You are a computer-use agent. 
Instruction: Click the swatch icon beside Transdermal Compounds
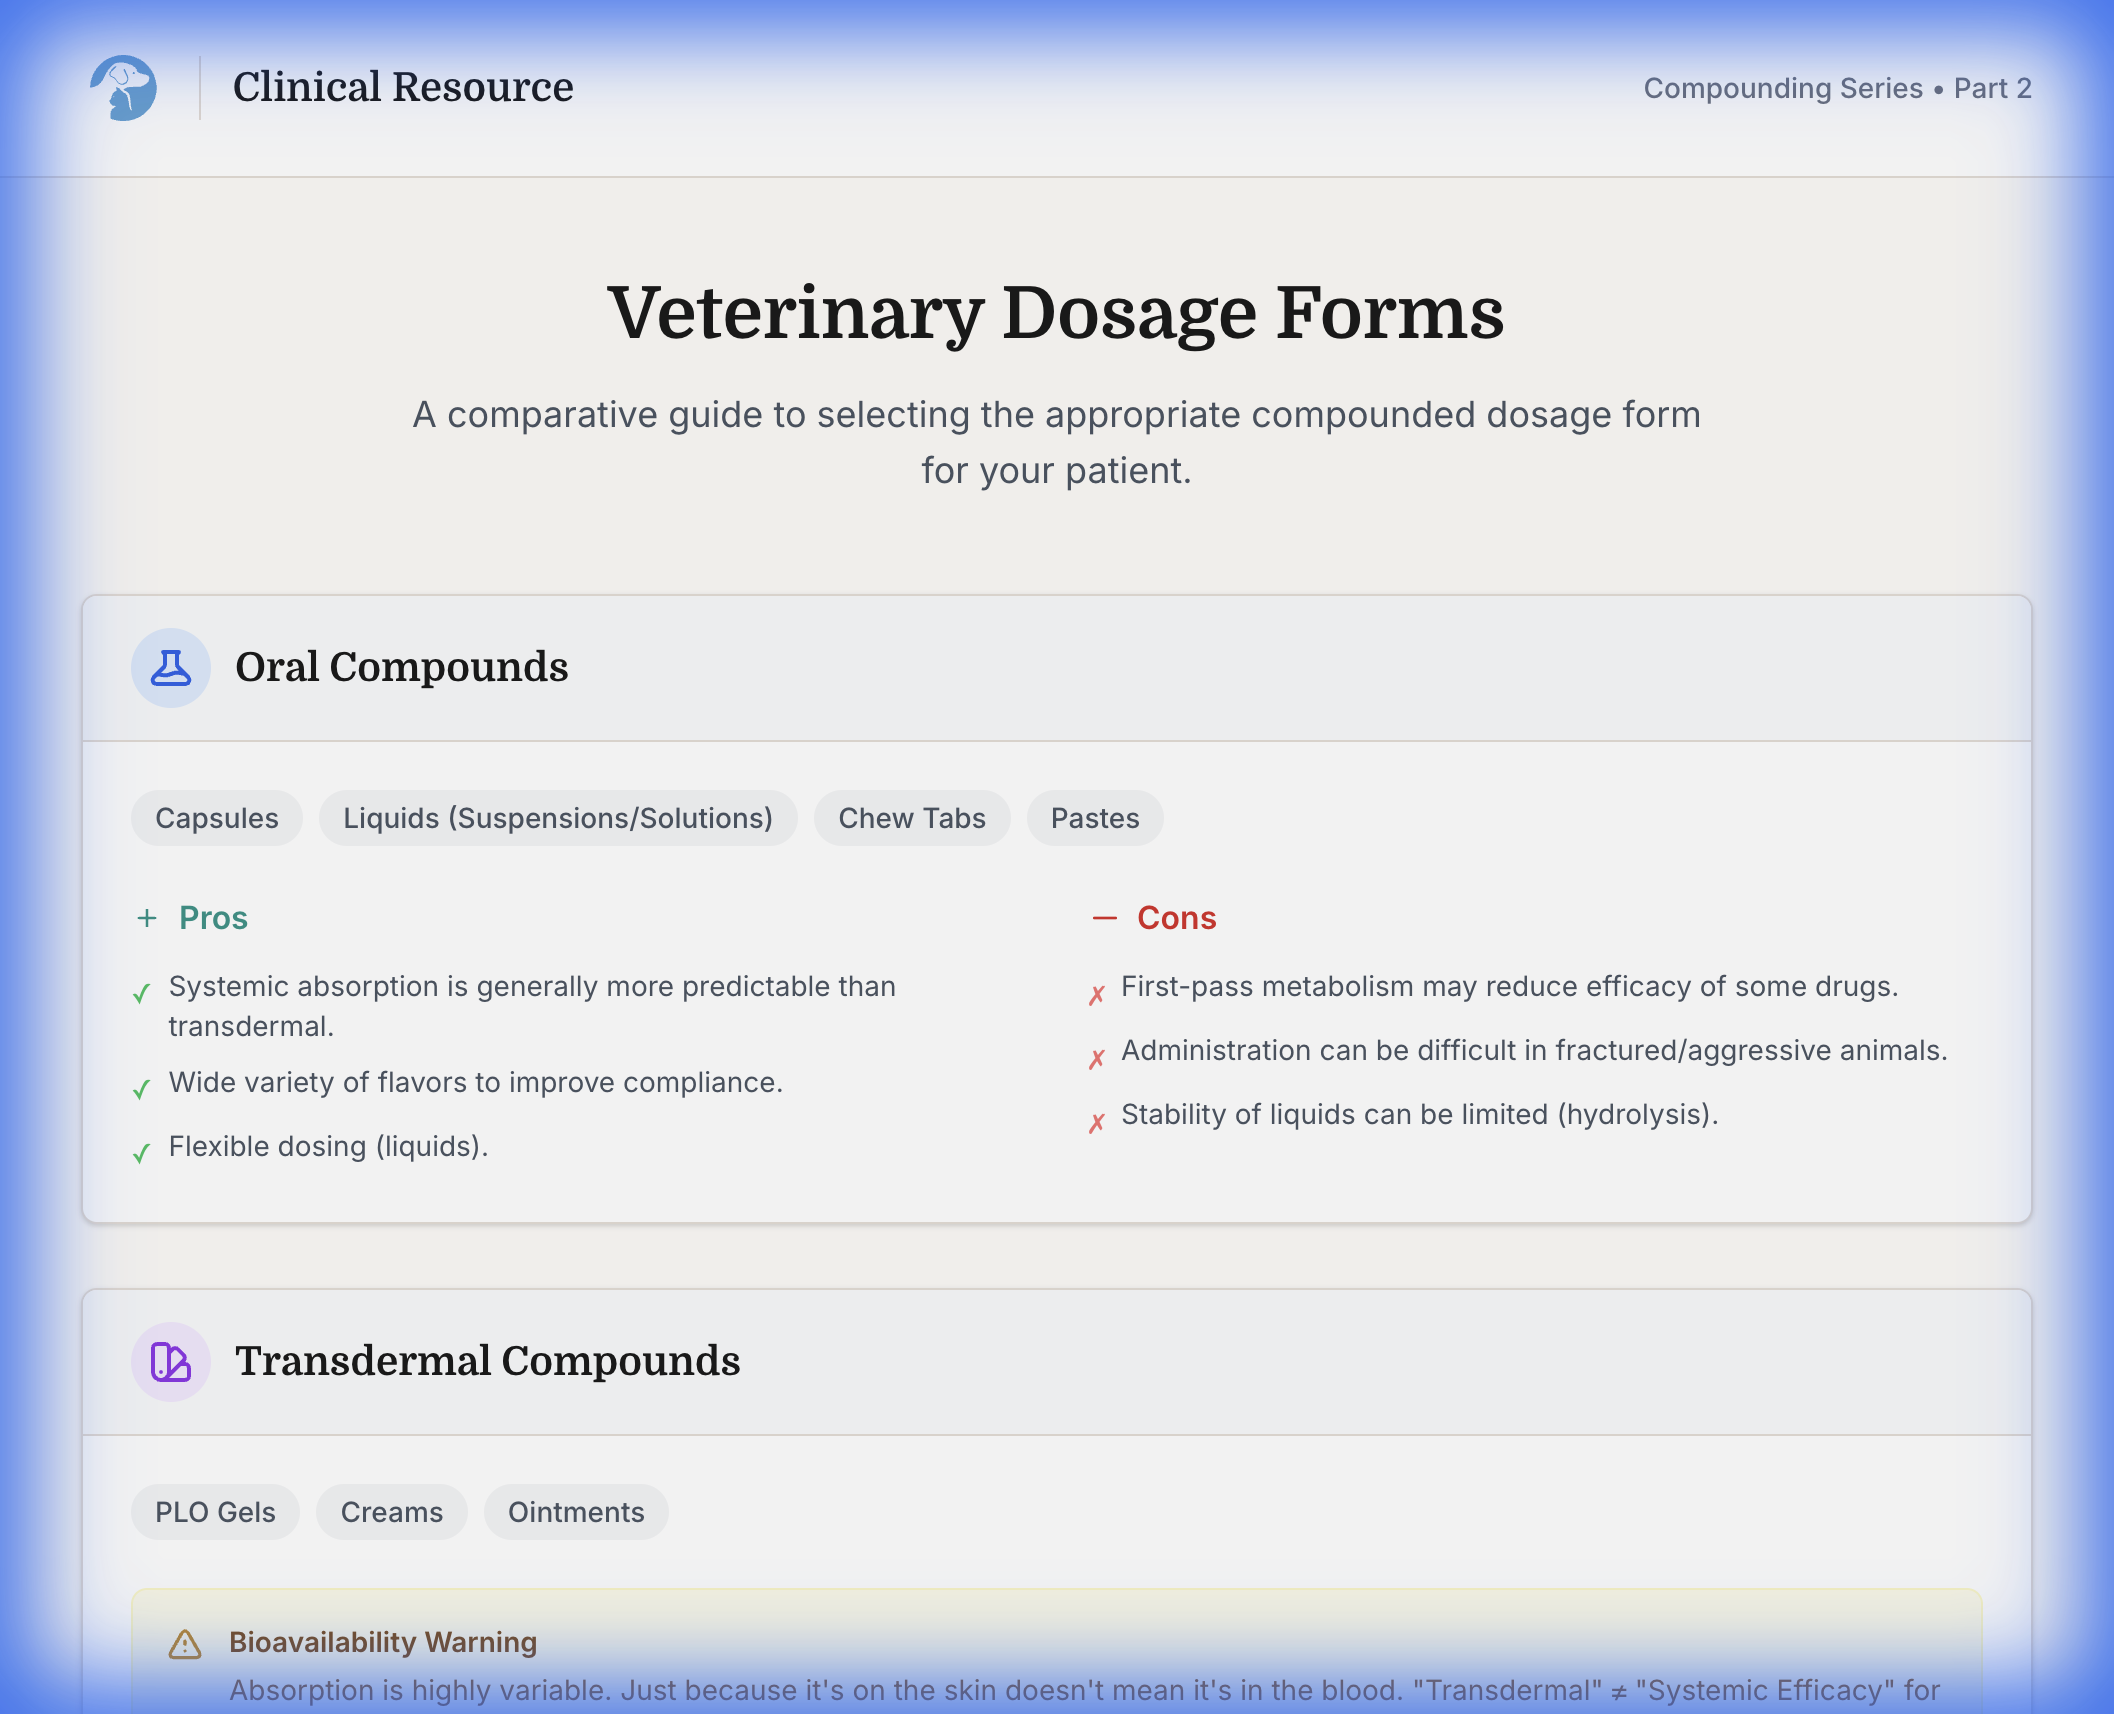pyautogui.click(x=170, y=1362)
